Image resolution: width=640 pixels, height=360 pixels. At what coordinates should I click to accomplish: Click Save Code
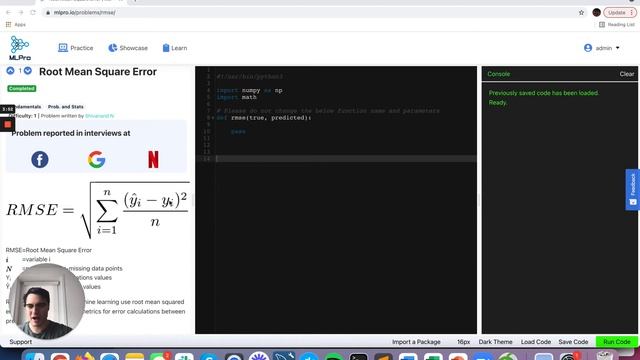pyautogui.click(x=573, y=342)
